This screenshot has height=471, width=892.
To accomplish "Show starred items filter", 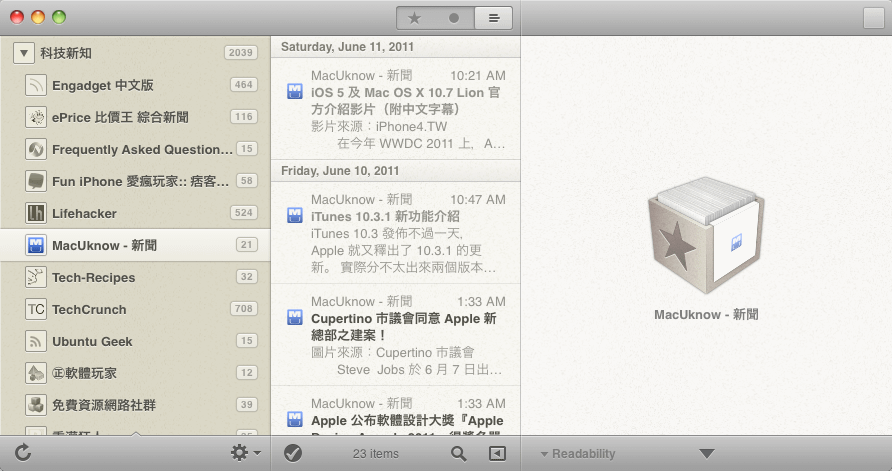I will pos(415,18).
